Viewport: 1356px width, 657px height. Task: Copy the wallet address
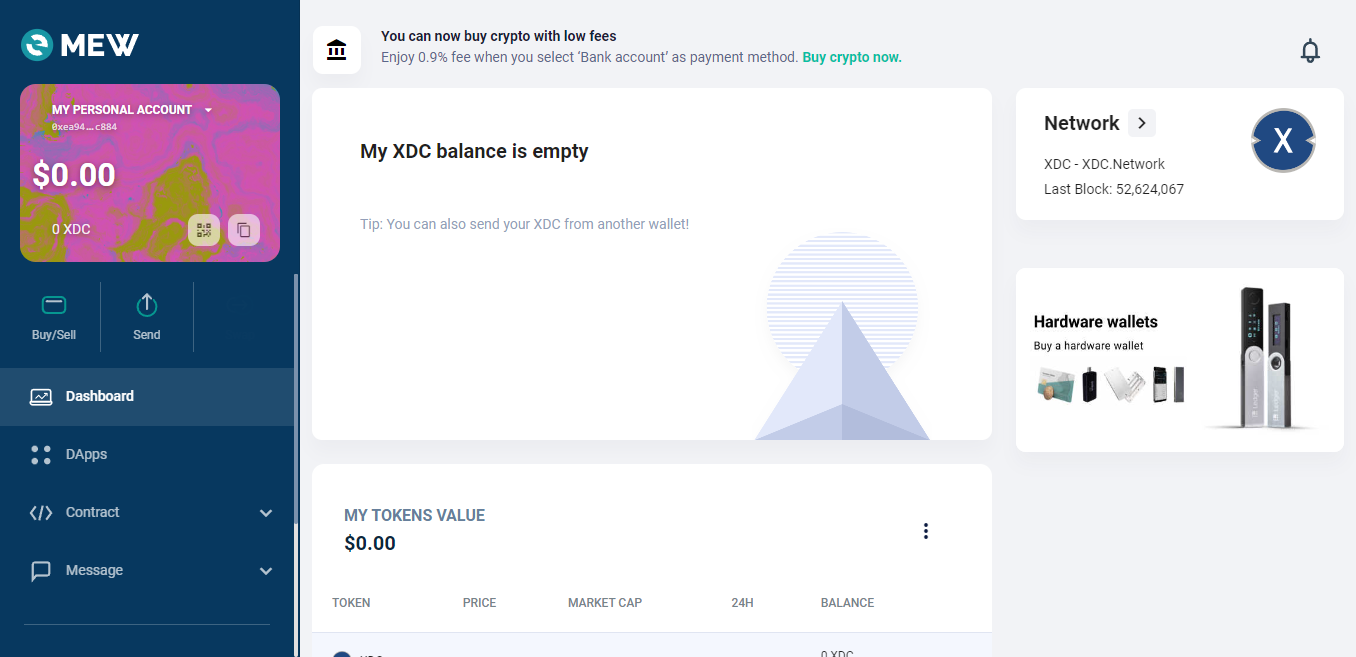tap(244, 230)
